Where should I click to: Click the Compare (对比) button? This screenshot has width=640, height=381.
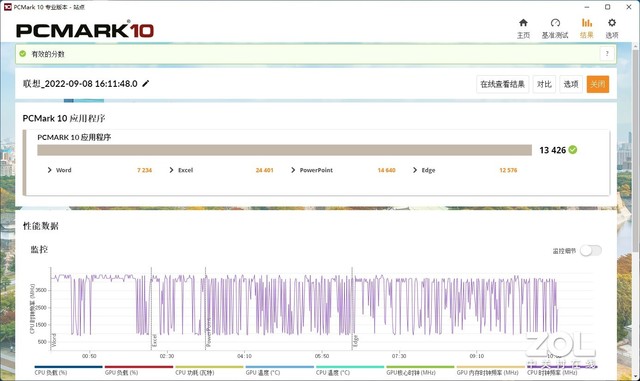[544, 84]
